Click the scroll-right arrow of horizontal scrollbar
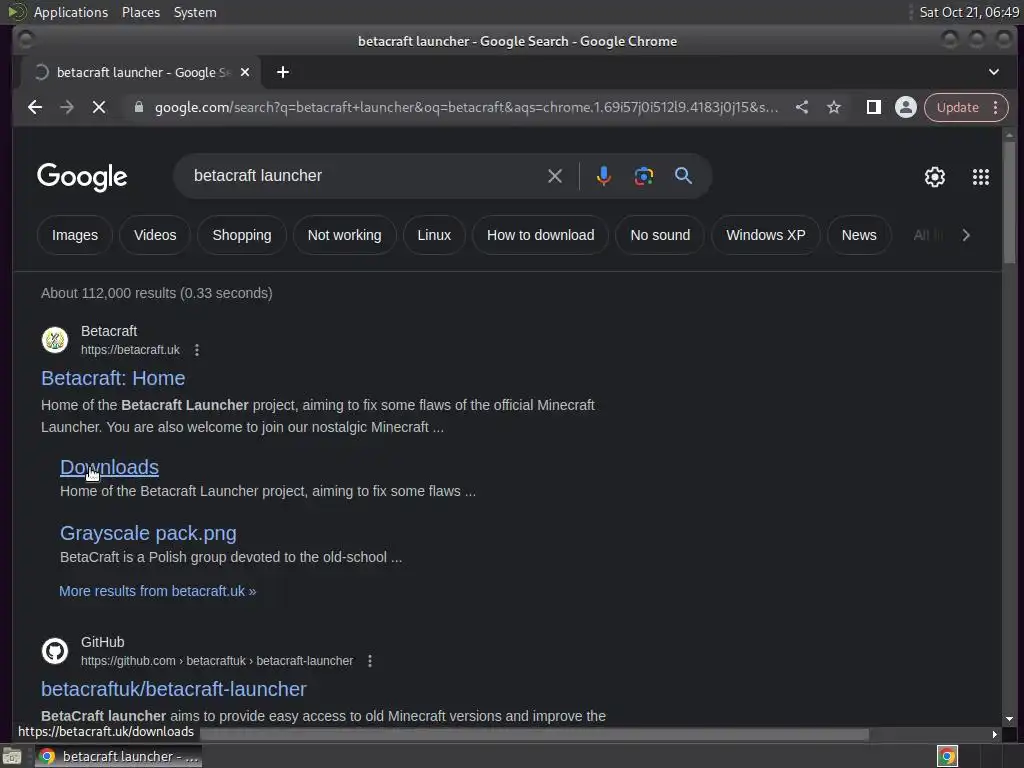This screenshot has height=768, width=1024. point(995,735)
